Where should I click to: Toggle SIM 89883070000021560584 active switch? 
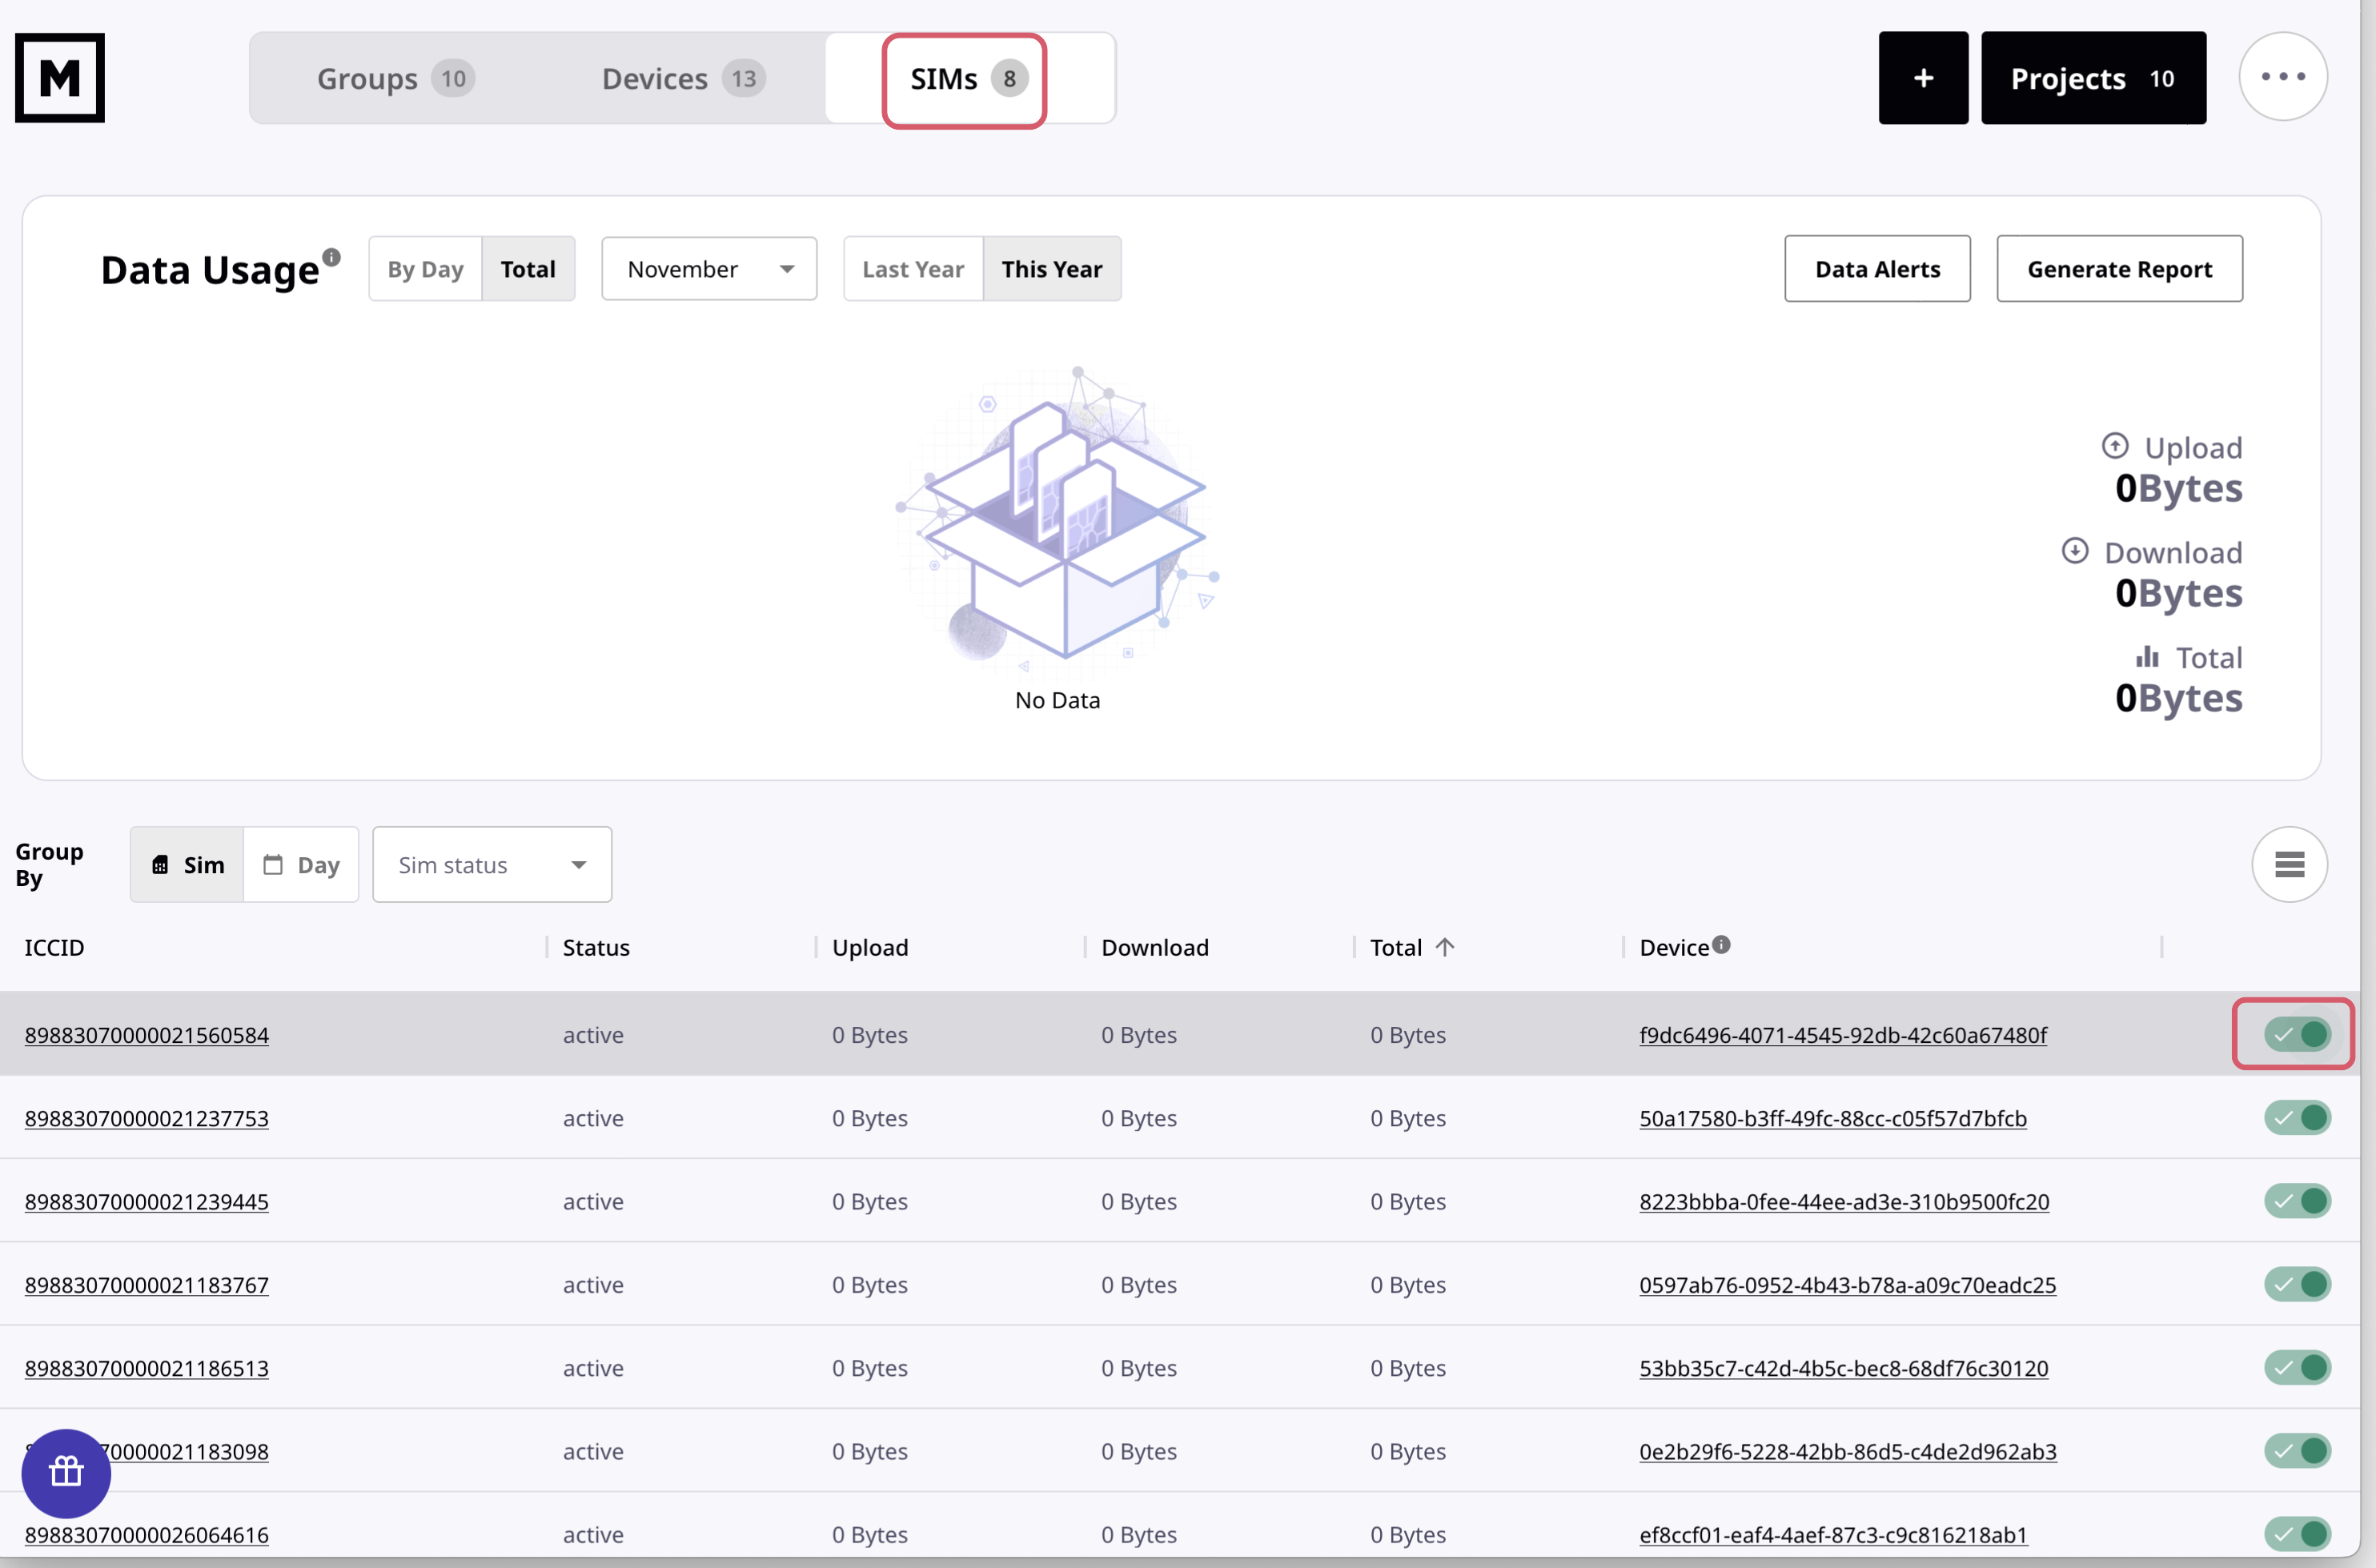click(x=2297, y=1034)
